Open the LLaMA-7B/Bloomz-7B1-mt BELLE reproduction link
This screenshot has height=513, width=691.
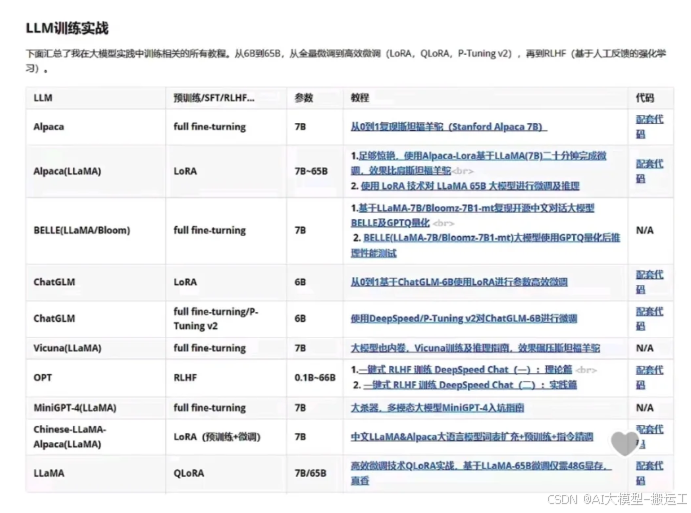pyautogui.click(x=472, y=215)
